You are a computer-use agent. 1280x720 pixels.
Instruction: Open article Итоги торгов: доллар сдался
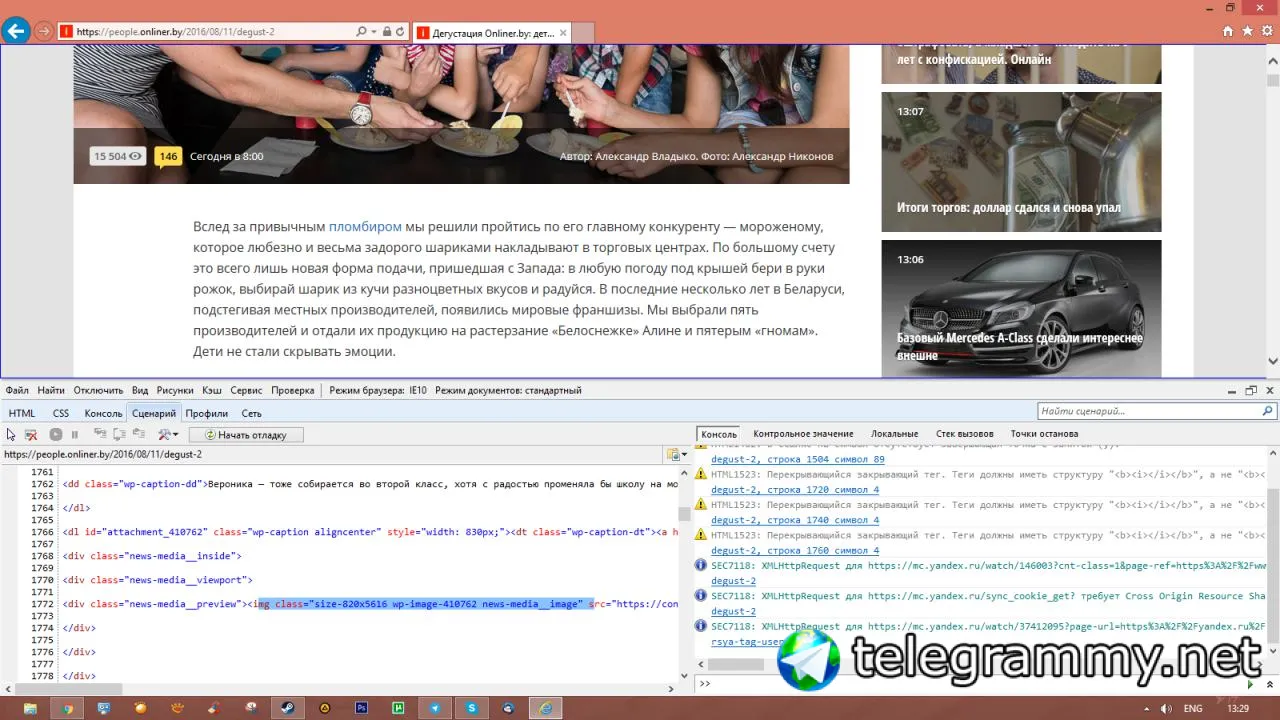(1021, 162)
